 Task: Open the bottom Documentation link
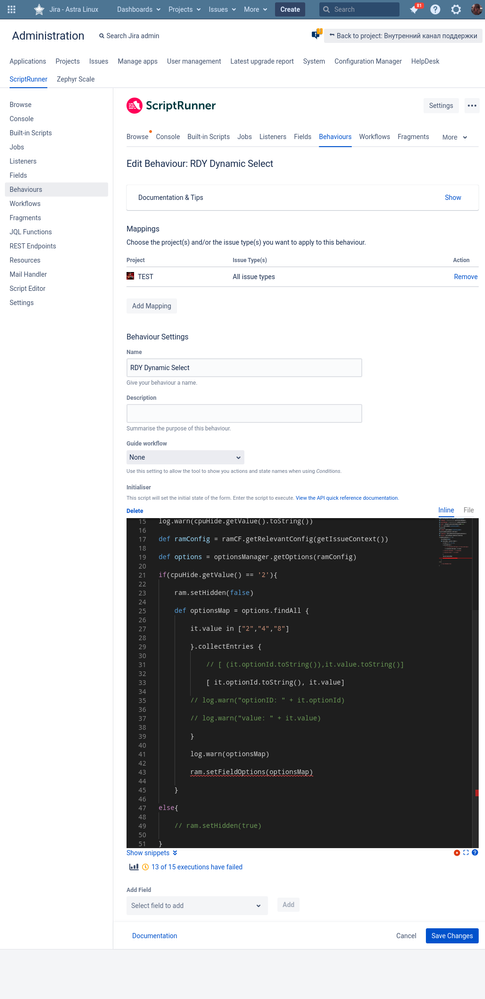coord(154,936)
